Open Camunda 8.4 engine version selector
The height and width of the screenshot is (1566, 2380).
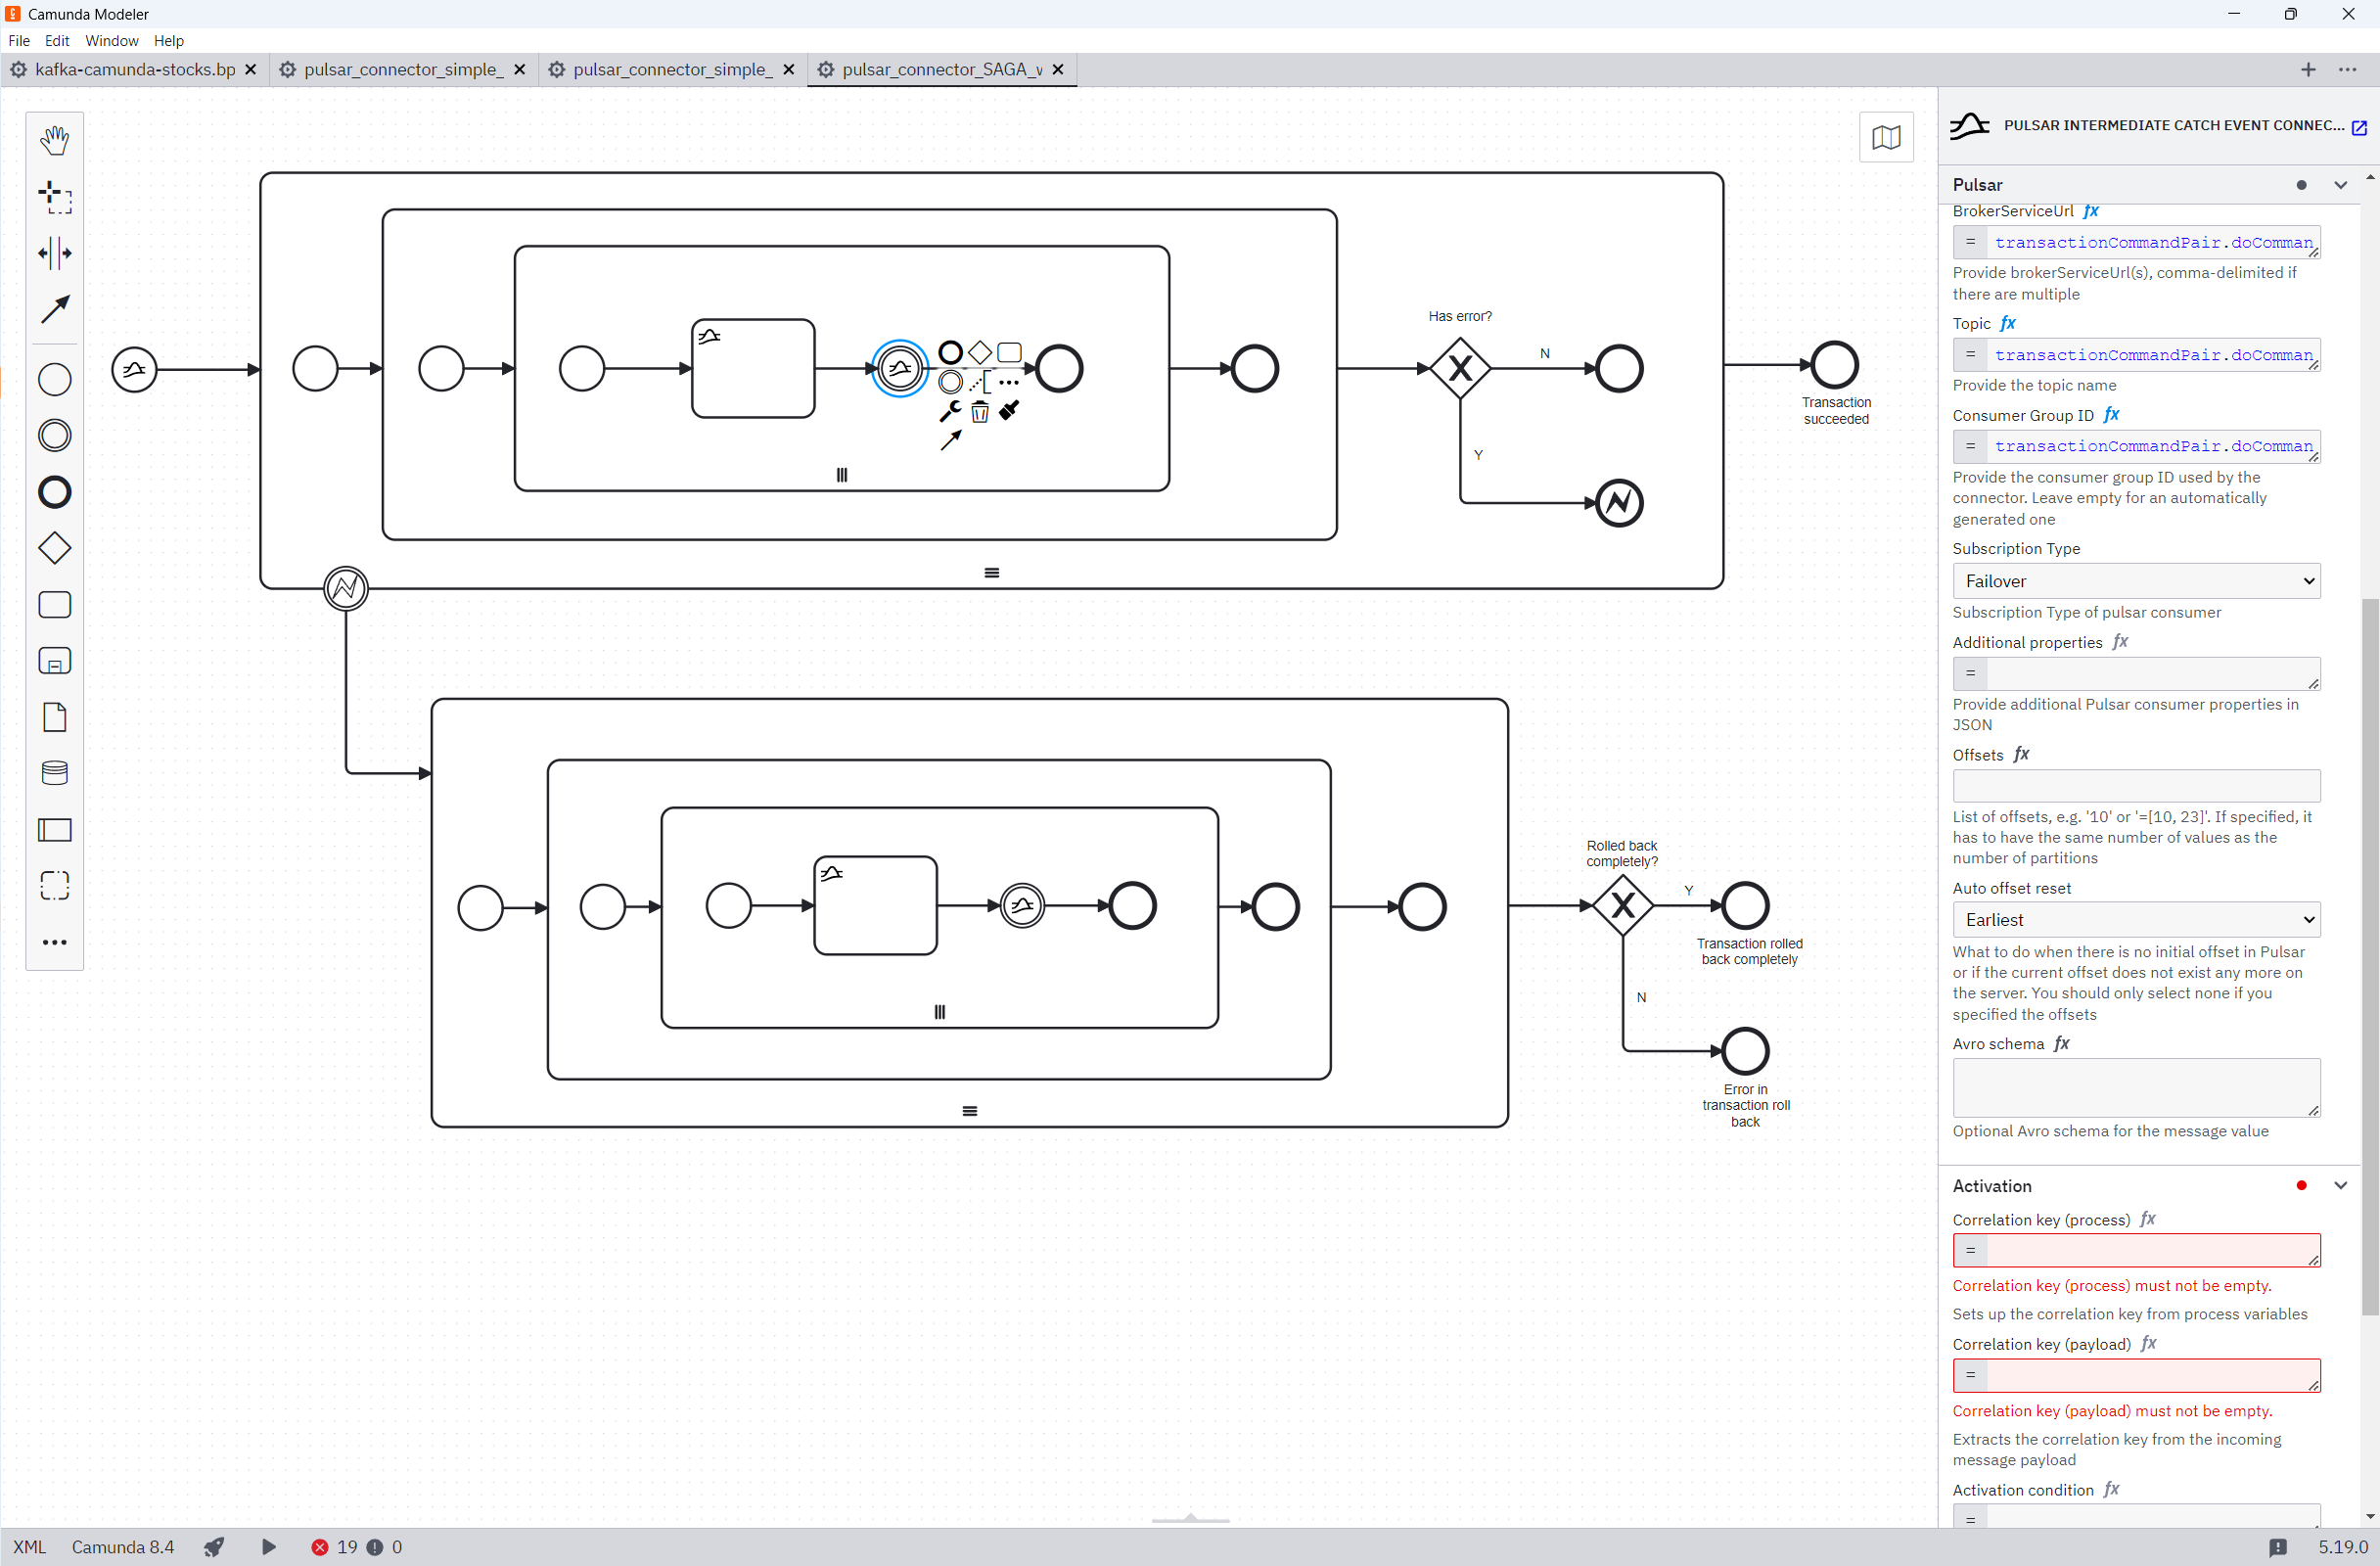(123, 1547)
